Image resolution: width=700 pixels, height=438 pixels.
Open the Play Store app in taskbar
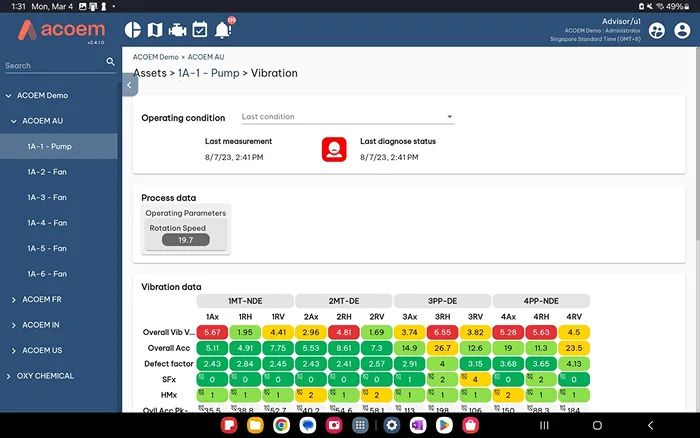tap(444, 425)
